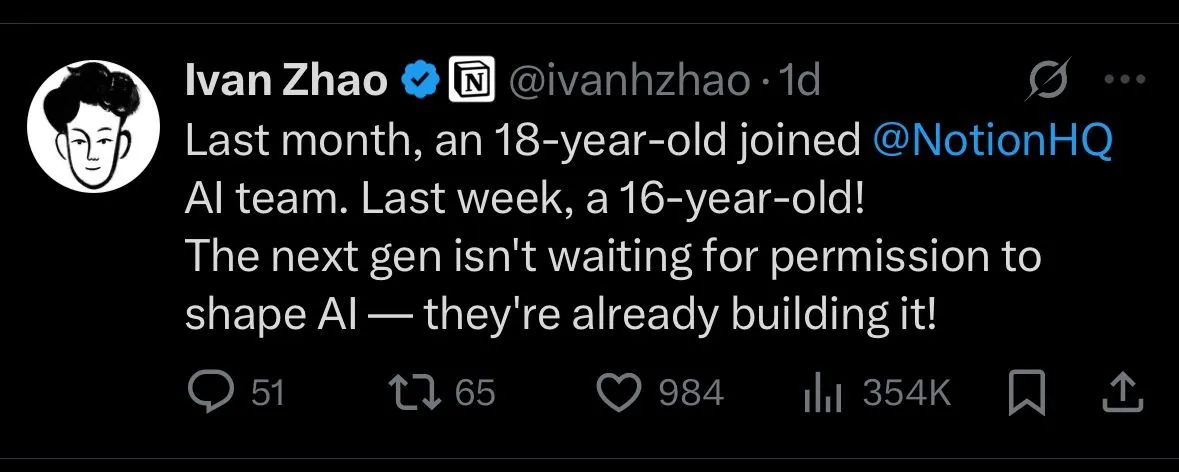Viewport: 1179px width, 472px height.
Task: Click the repost count 65
Action: pos(475,393)
